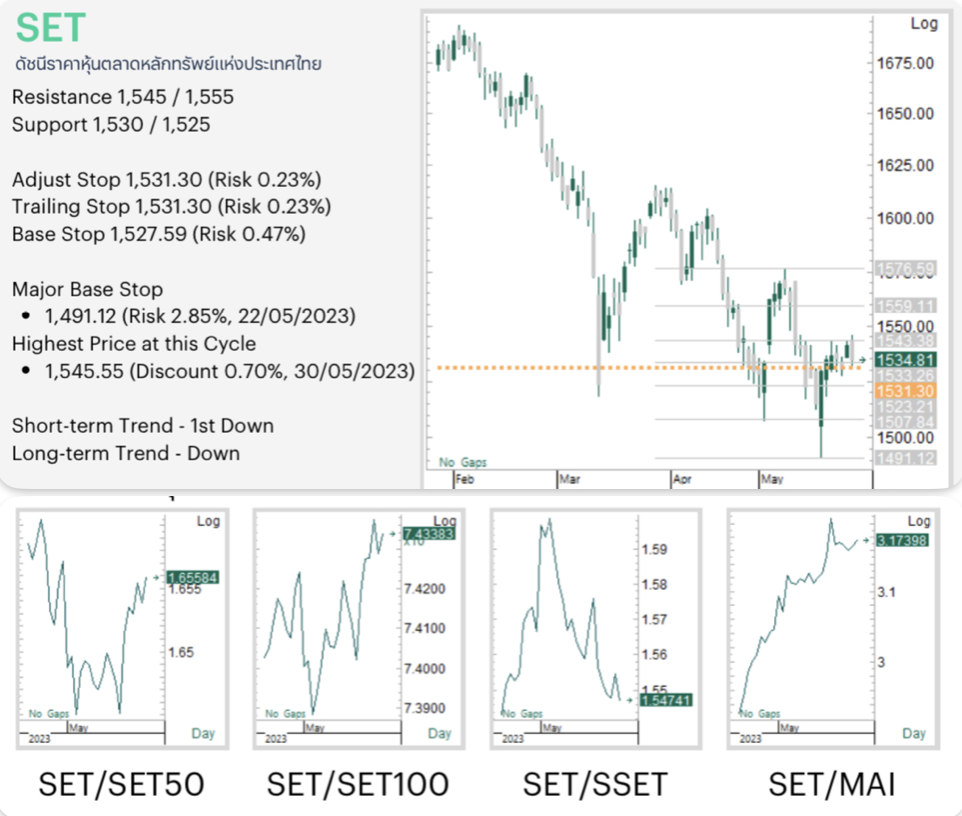Click Trailing Stop 1,531.30 text
Screen dimensions: 962x816
point(171,207)
